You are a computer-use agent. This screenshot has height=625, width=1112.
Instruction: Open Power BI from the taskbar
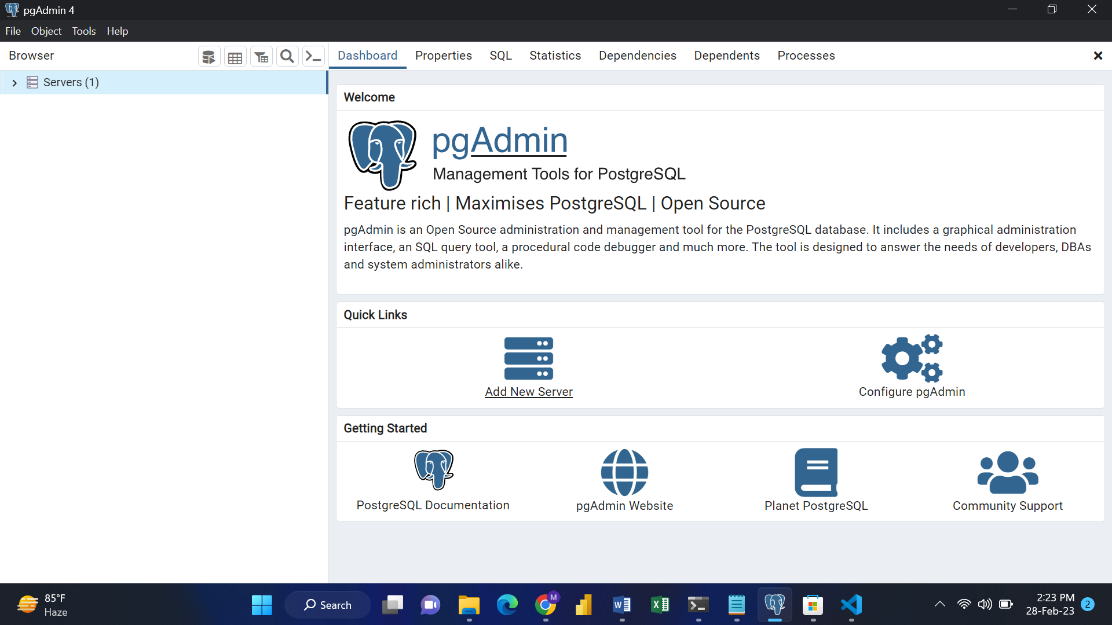coord(584,605)
